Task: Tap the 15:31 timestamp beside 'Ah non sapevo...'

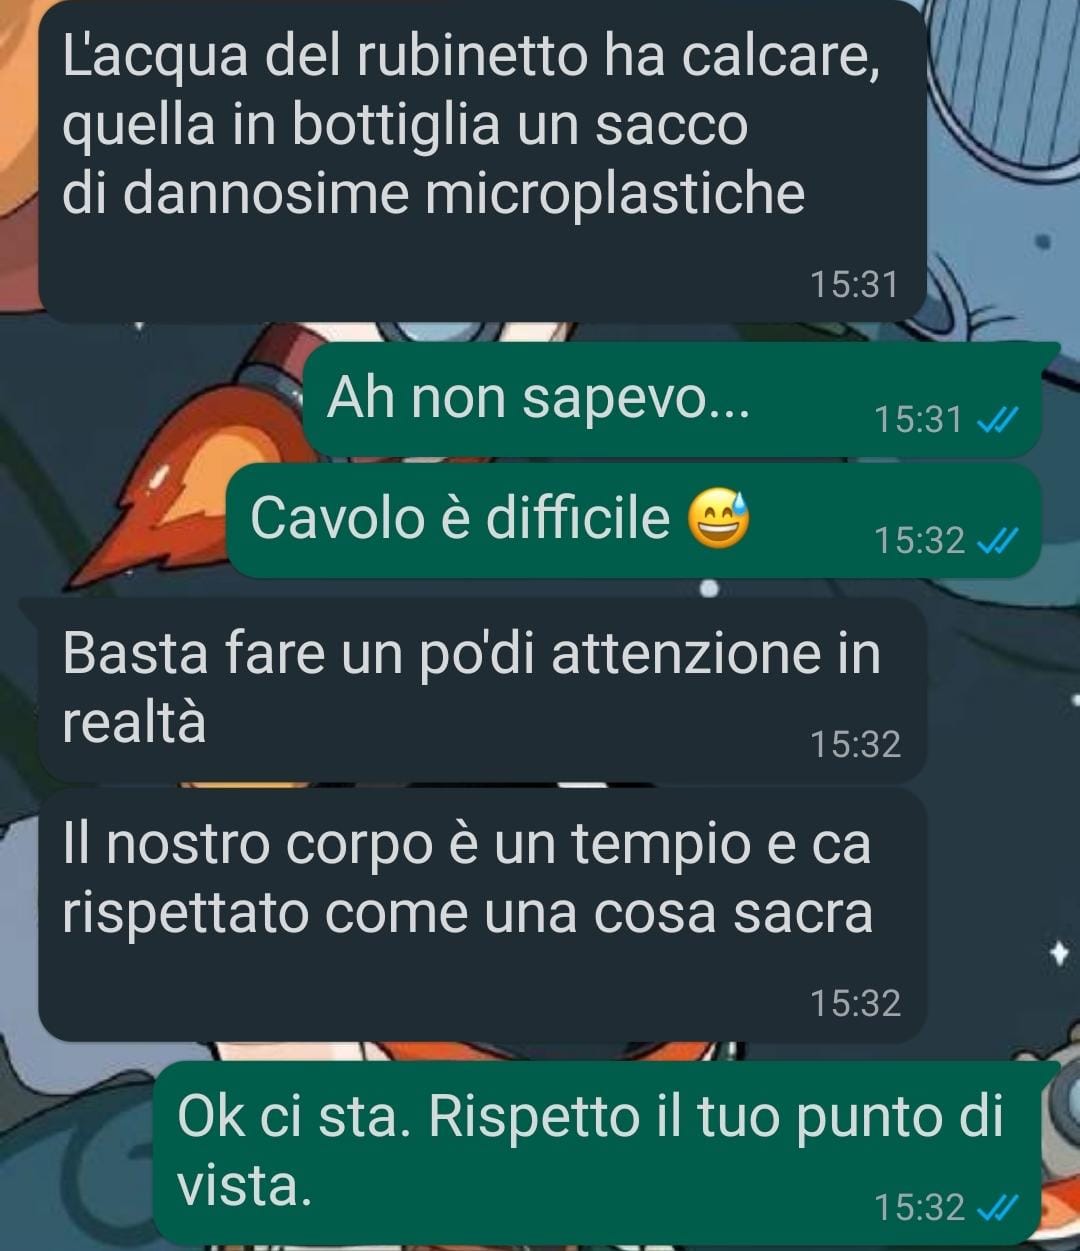Action: [918, 420]
